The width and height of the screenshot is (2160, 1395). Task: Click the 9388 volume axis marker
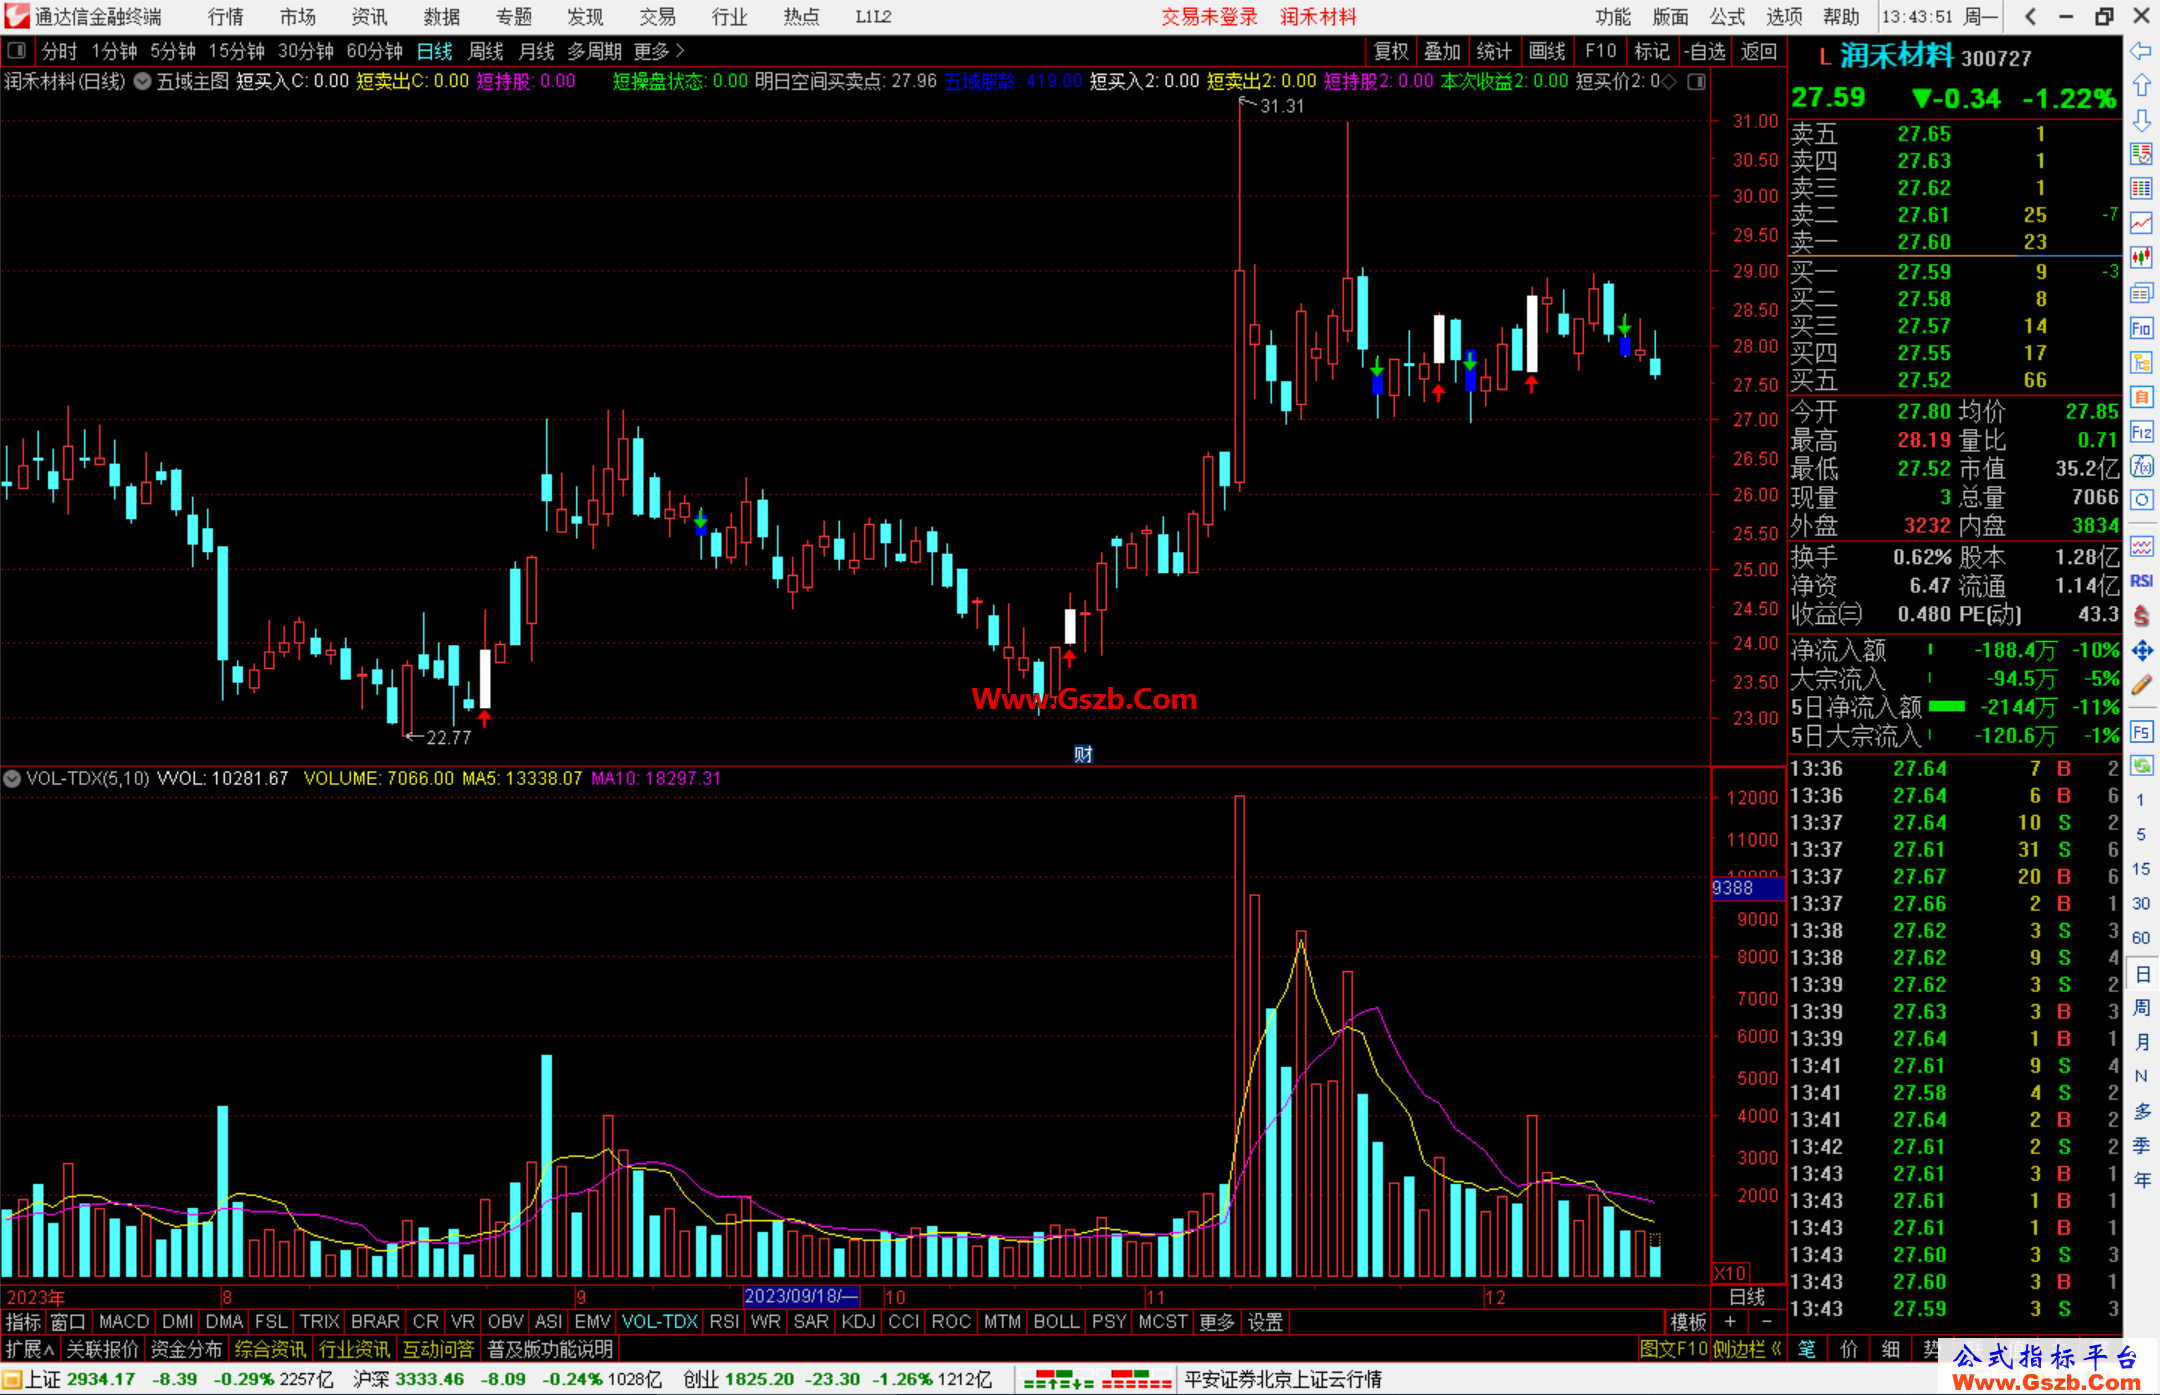tap(1746, 888)
